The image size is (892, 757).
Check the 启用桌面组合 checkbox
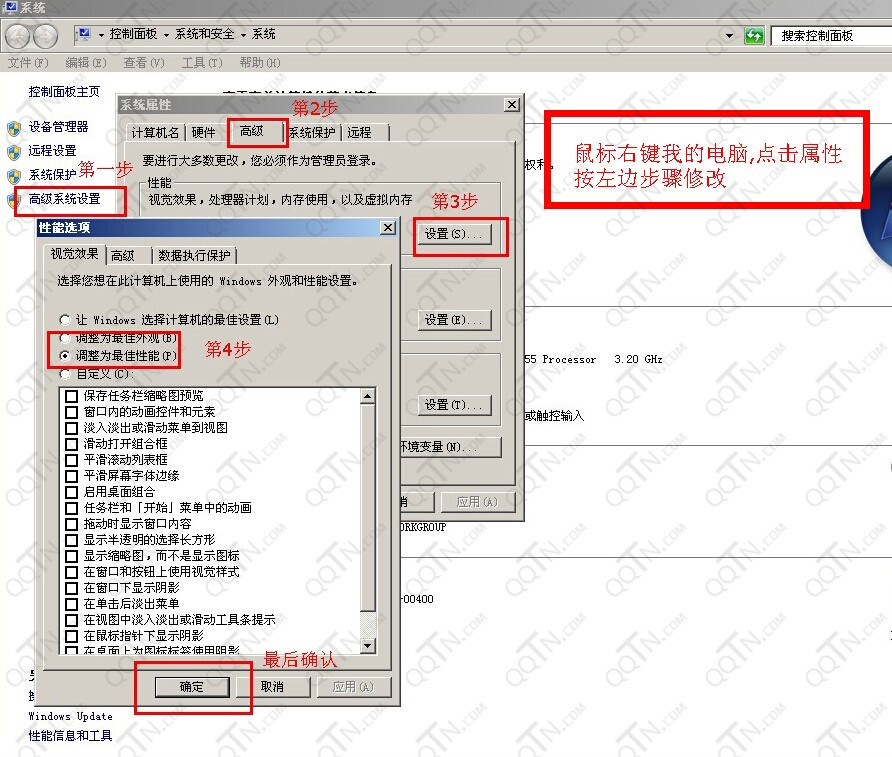click(72, 492)
